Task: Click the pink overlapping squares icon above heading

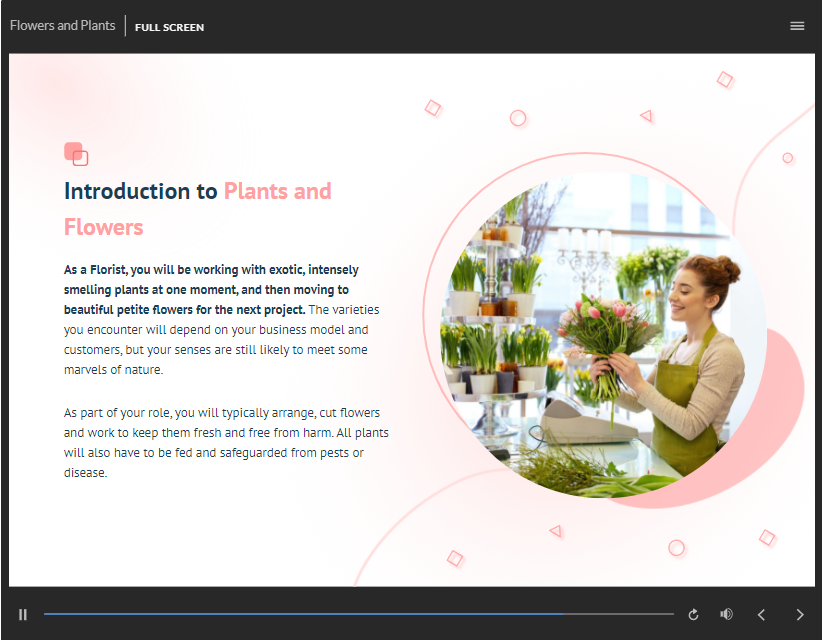Action: (x=76, y=153)
